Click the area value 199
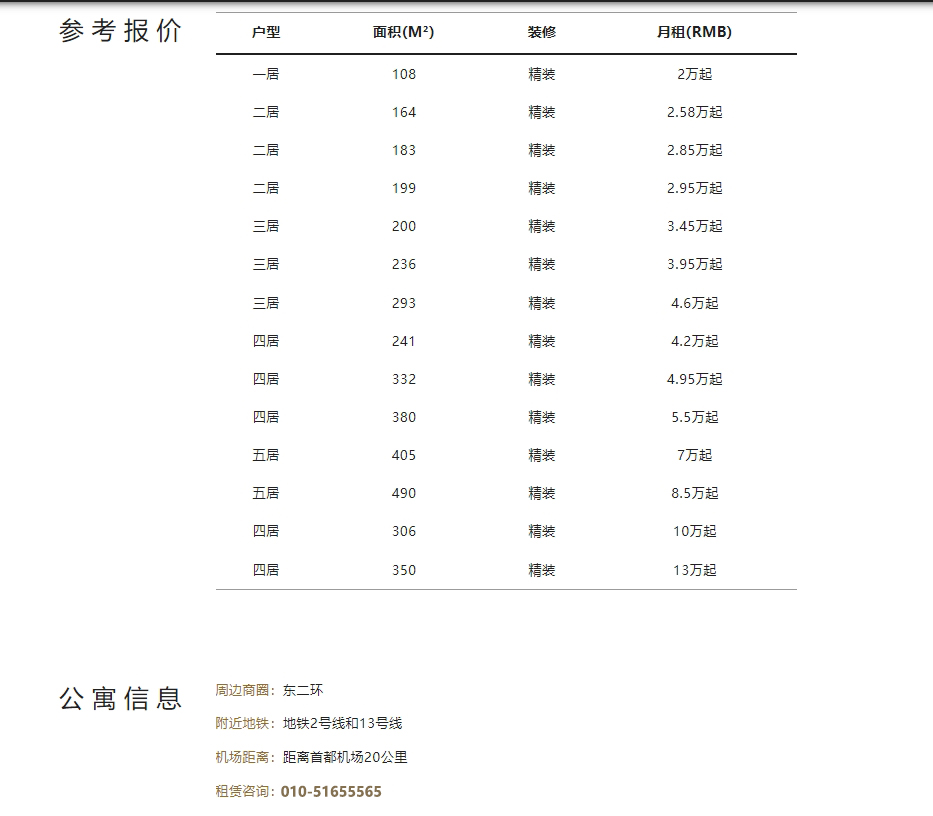933x816 pixels. coord(404,189)
